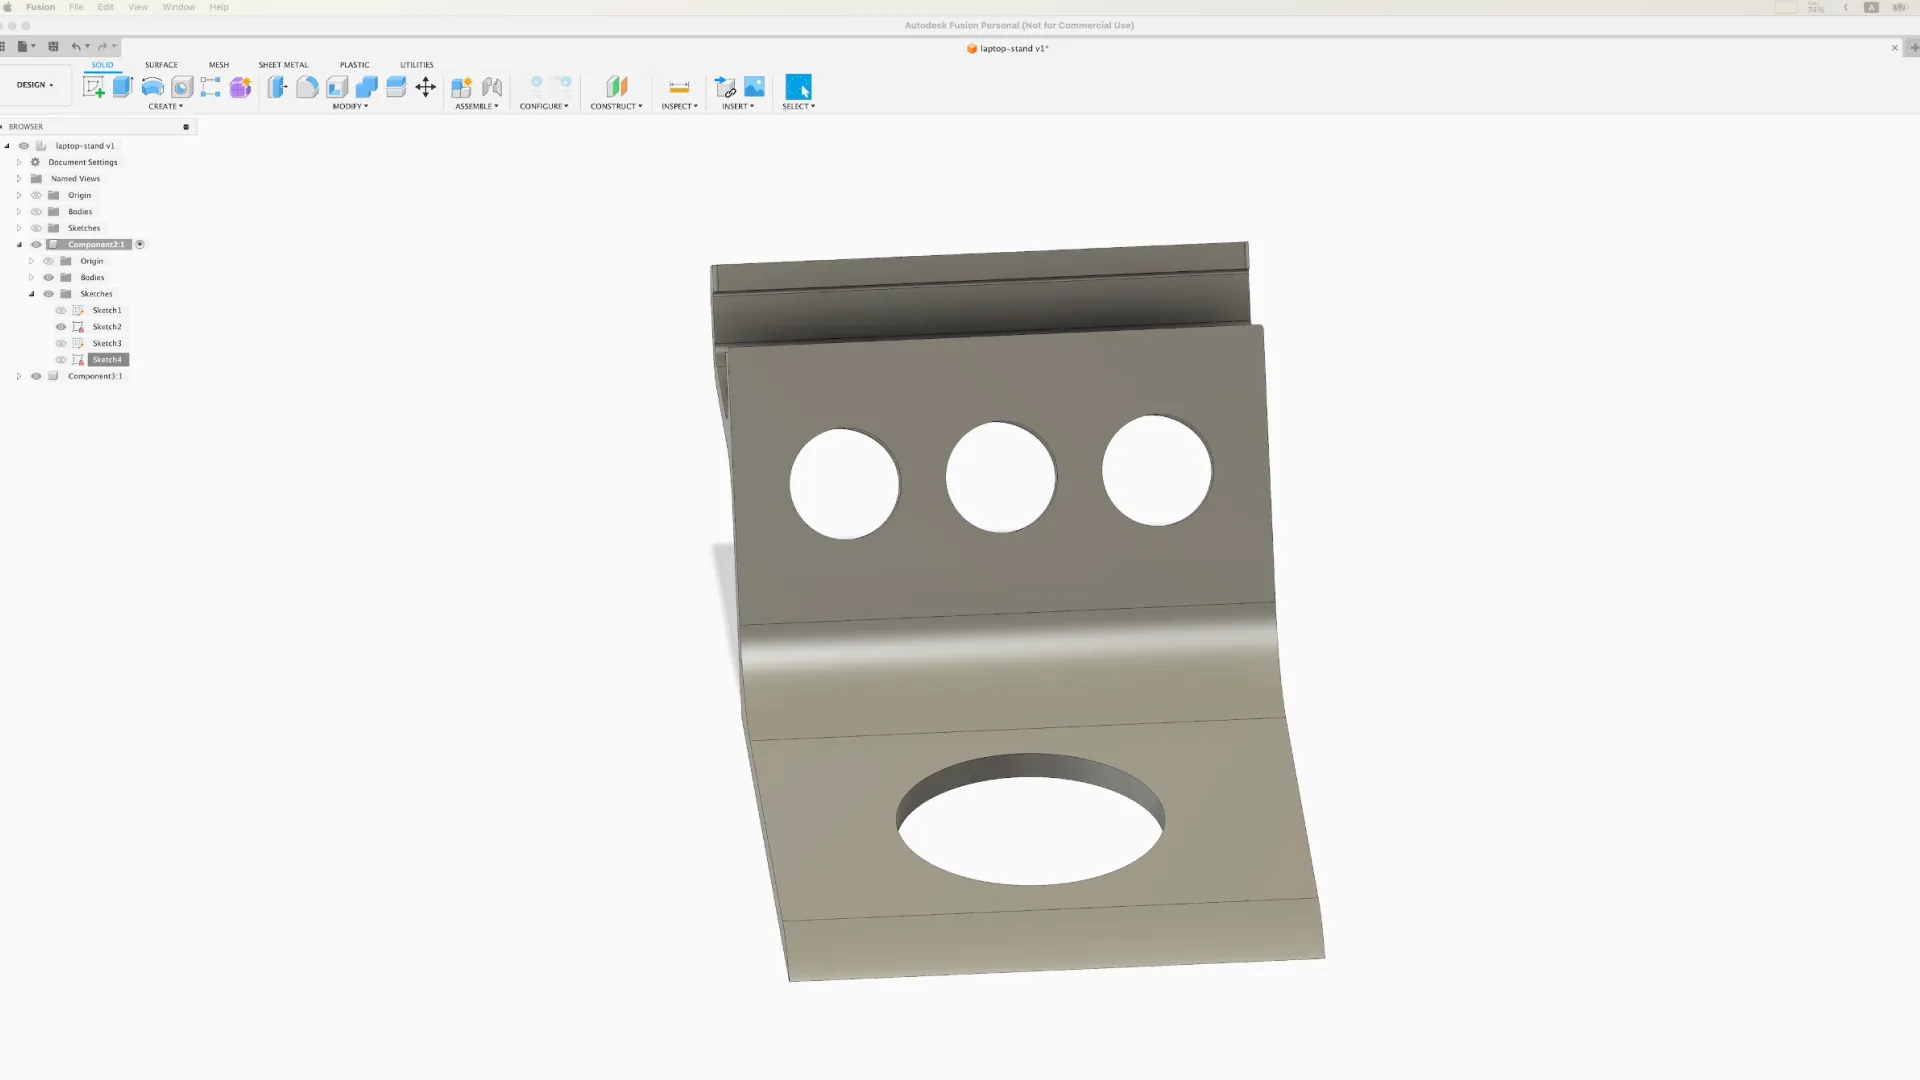Click the Measure tool under Inspect
Image resolution: width=1920 pixels, height=1080 pixels.
click(x=679, y=87)
